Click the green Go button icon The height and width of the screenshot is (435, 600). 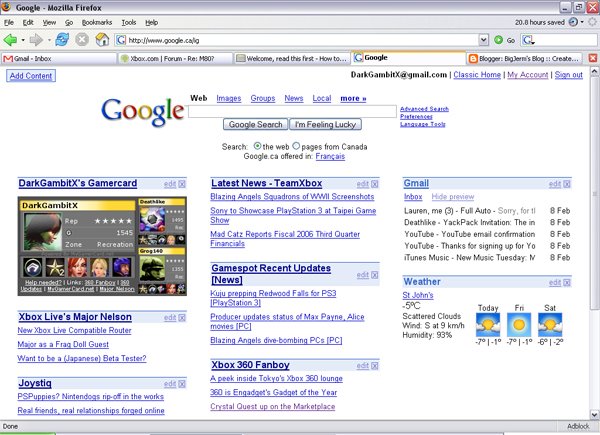[498, 40]
